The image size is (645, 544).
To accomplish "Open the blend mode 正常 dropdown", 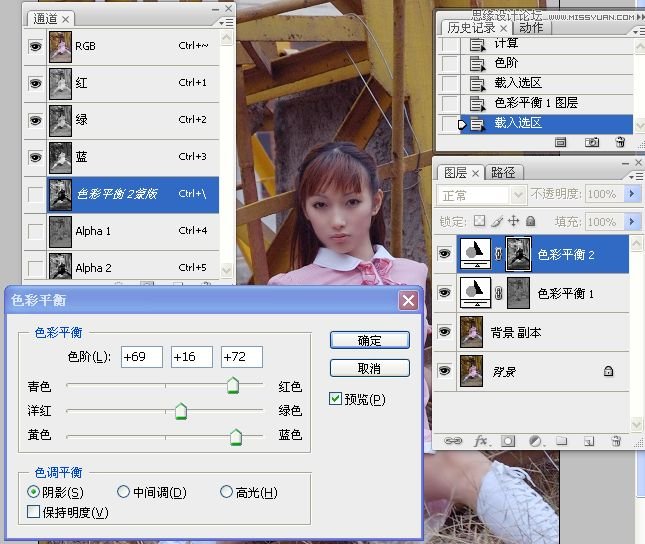I will coord(518,195).
